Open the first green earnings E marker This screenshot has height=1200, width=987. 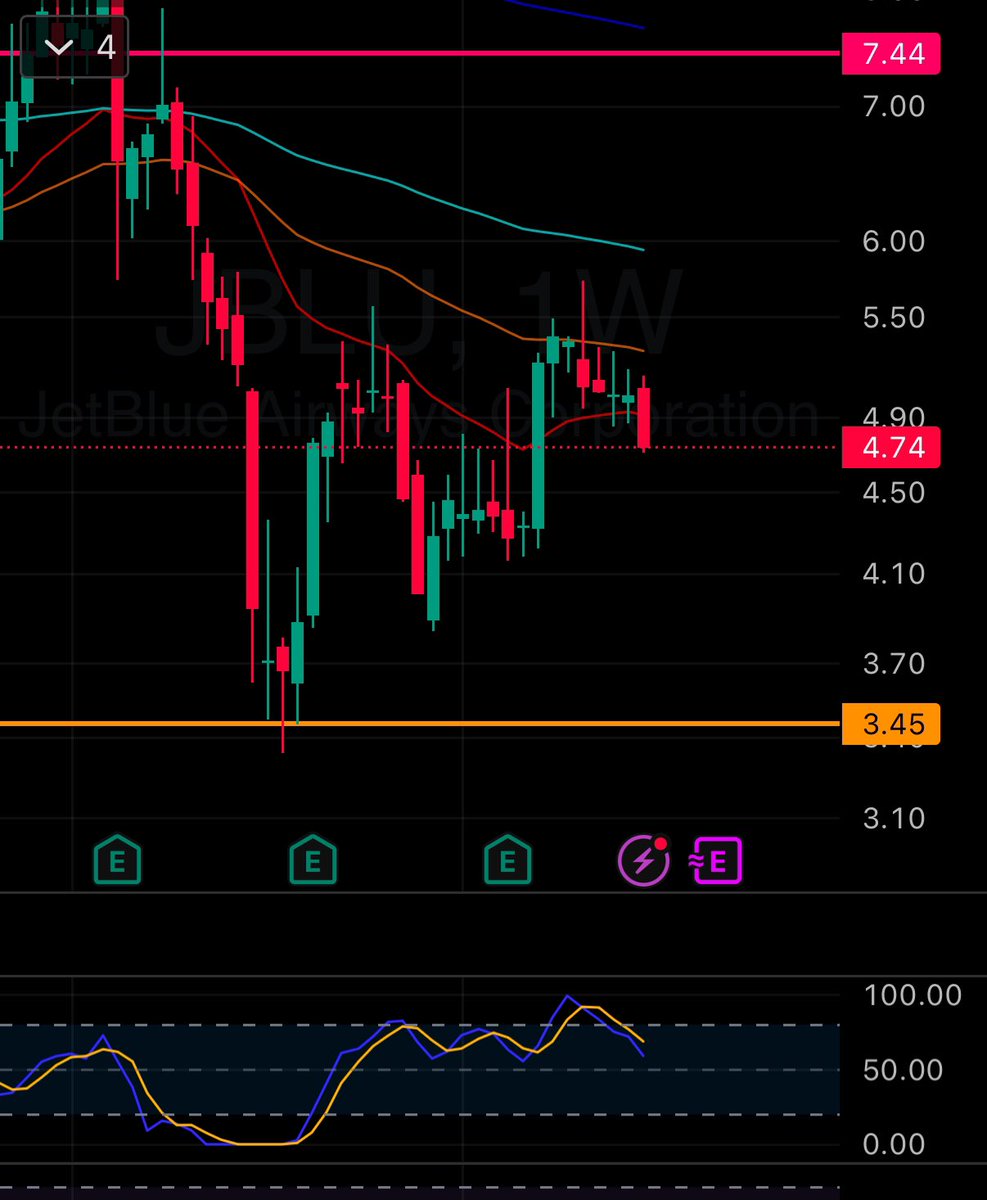point(117,860)
